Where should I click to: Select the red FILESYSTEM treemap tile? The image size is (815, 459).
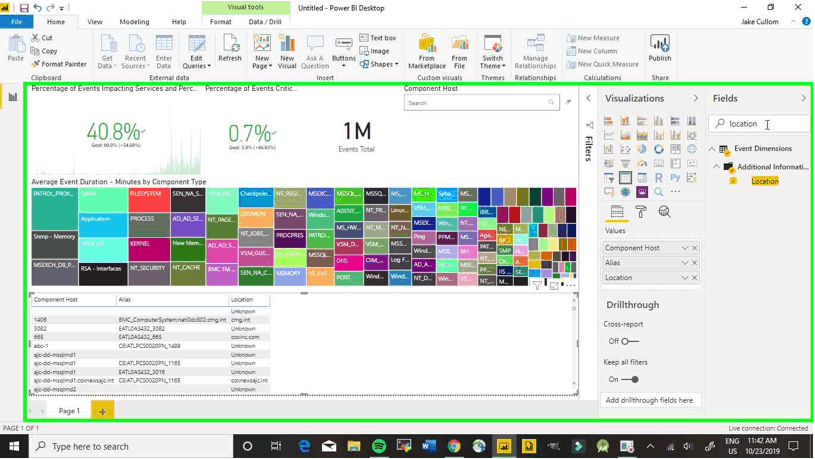[149, 200]
